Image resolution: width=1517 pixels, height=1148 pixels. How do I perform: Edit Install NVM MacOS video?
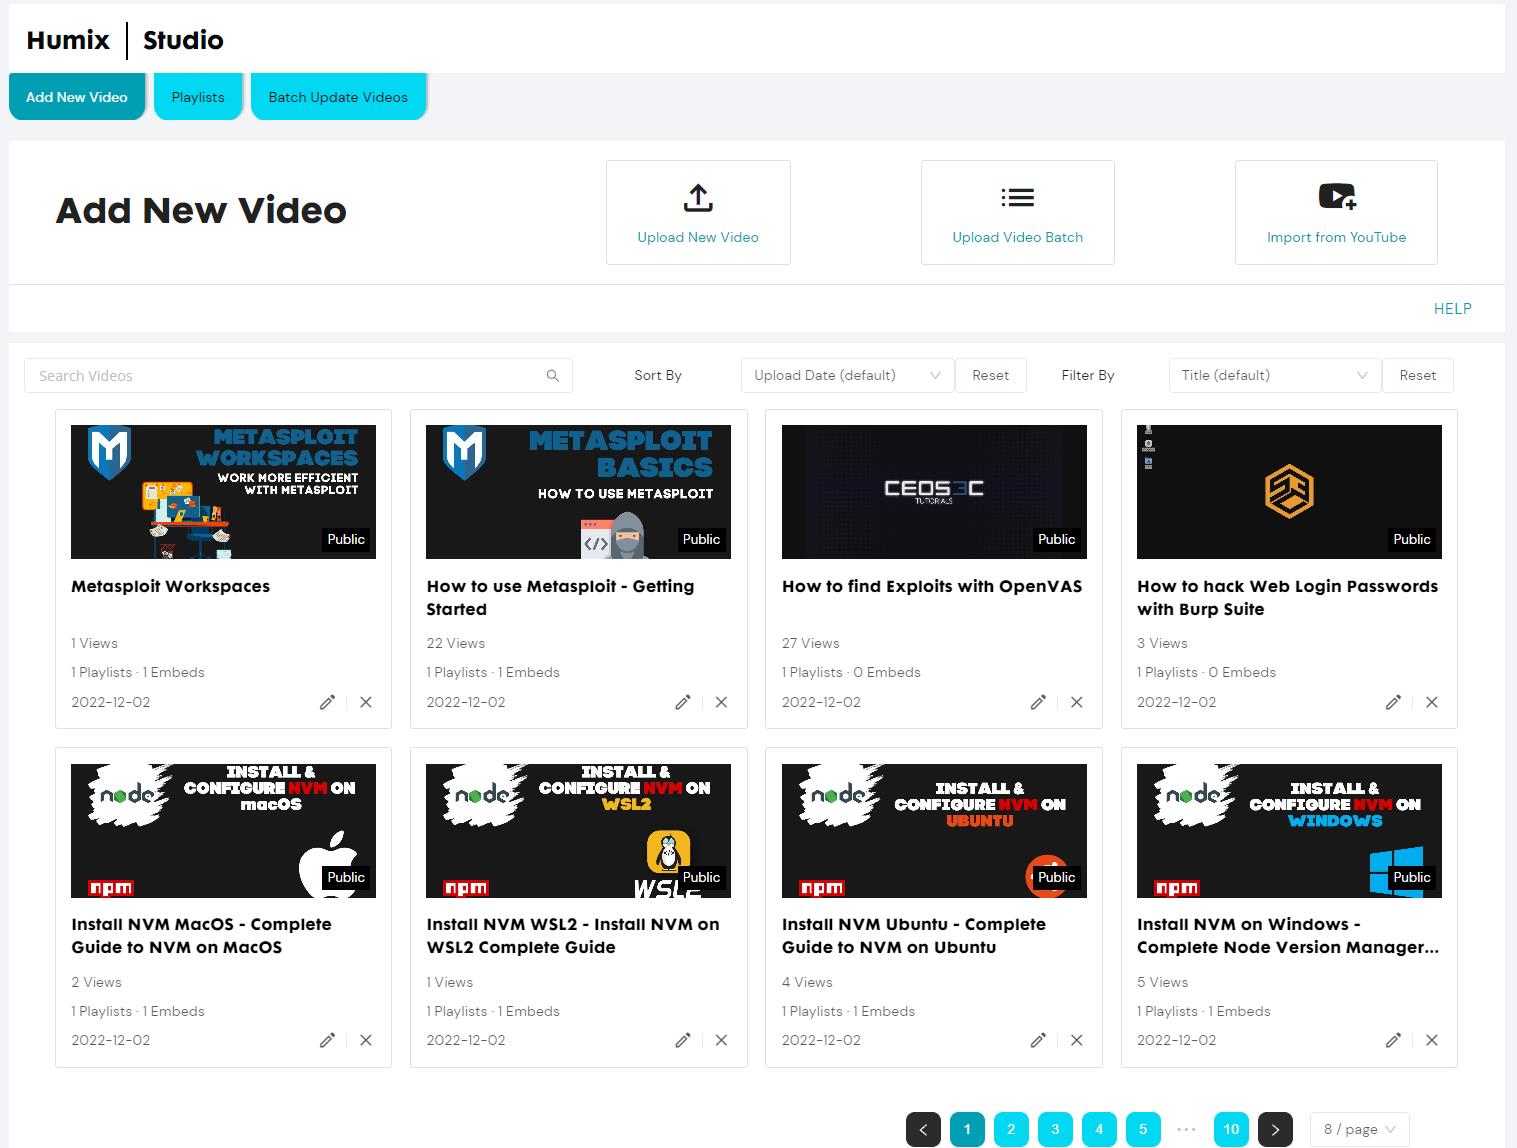click(x=327, y=1040)
